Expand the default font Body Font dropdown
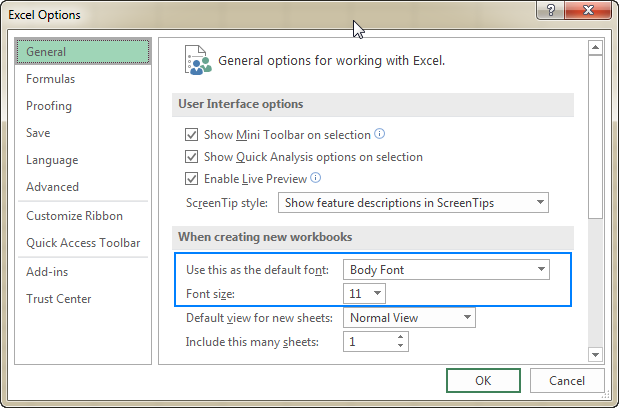 point(446,270)
